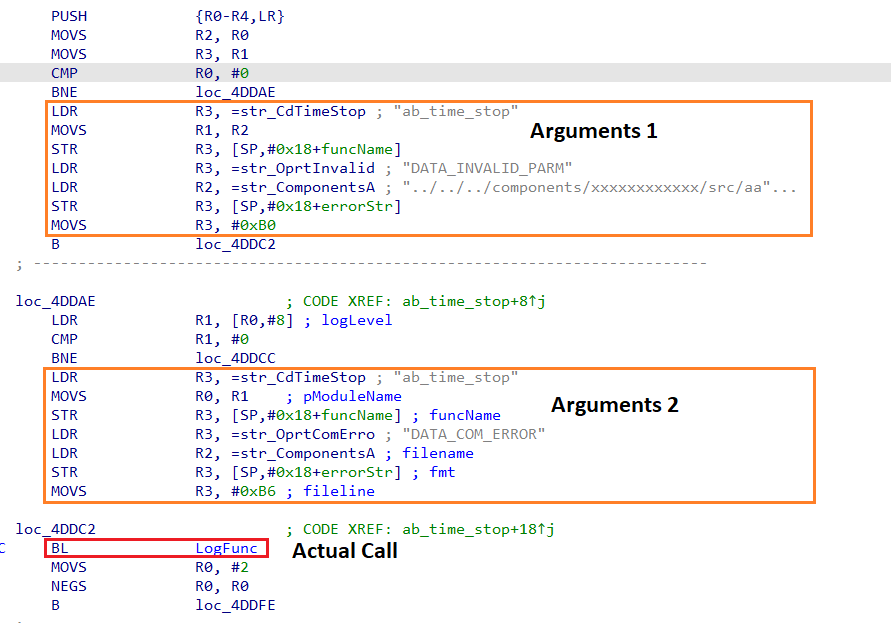Click str_OprtComErro string reference
891x623 pixels.
pyautogui.click(x=303, y=434)
